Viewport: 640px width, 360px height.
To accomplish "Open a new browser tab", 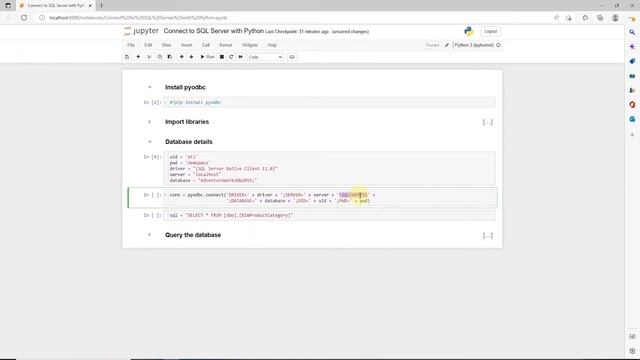I will pyautogui.click(x=101, y=6).
